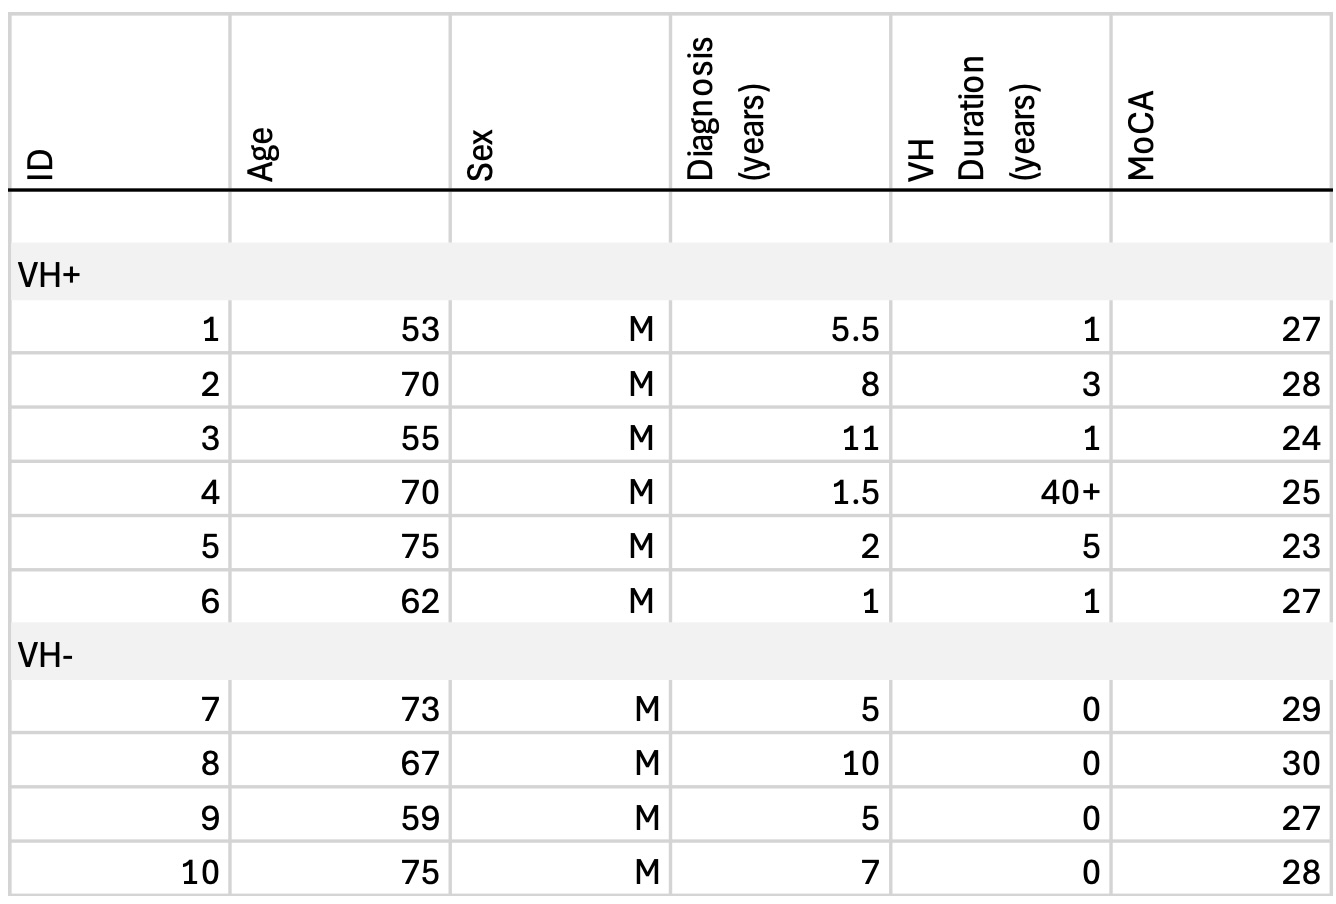1336x904 pixels.
Task: Select the MoCA score 29 cell
Action: click(x=1300, y=710)
